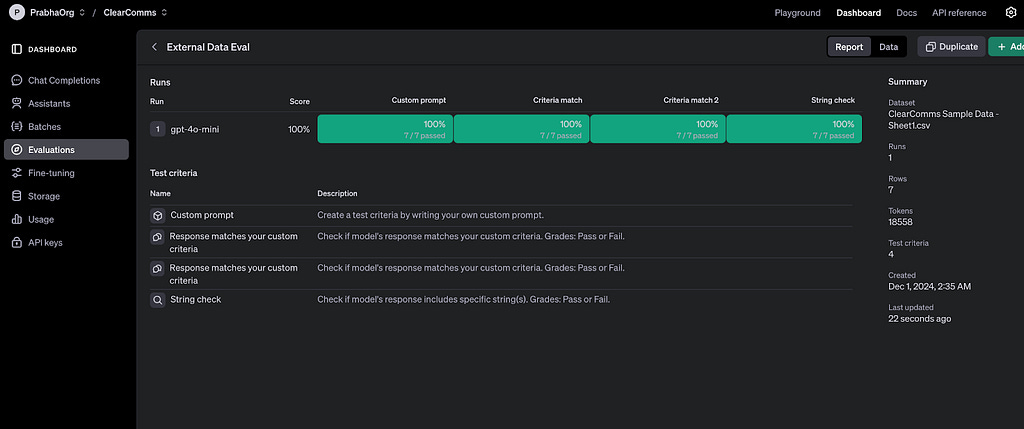Click the Batches icon in sidebar
This screenshot has height=429, width=1024.
point(17,127)
